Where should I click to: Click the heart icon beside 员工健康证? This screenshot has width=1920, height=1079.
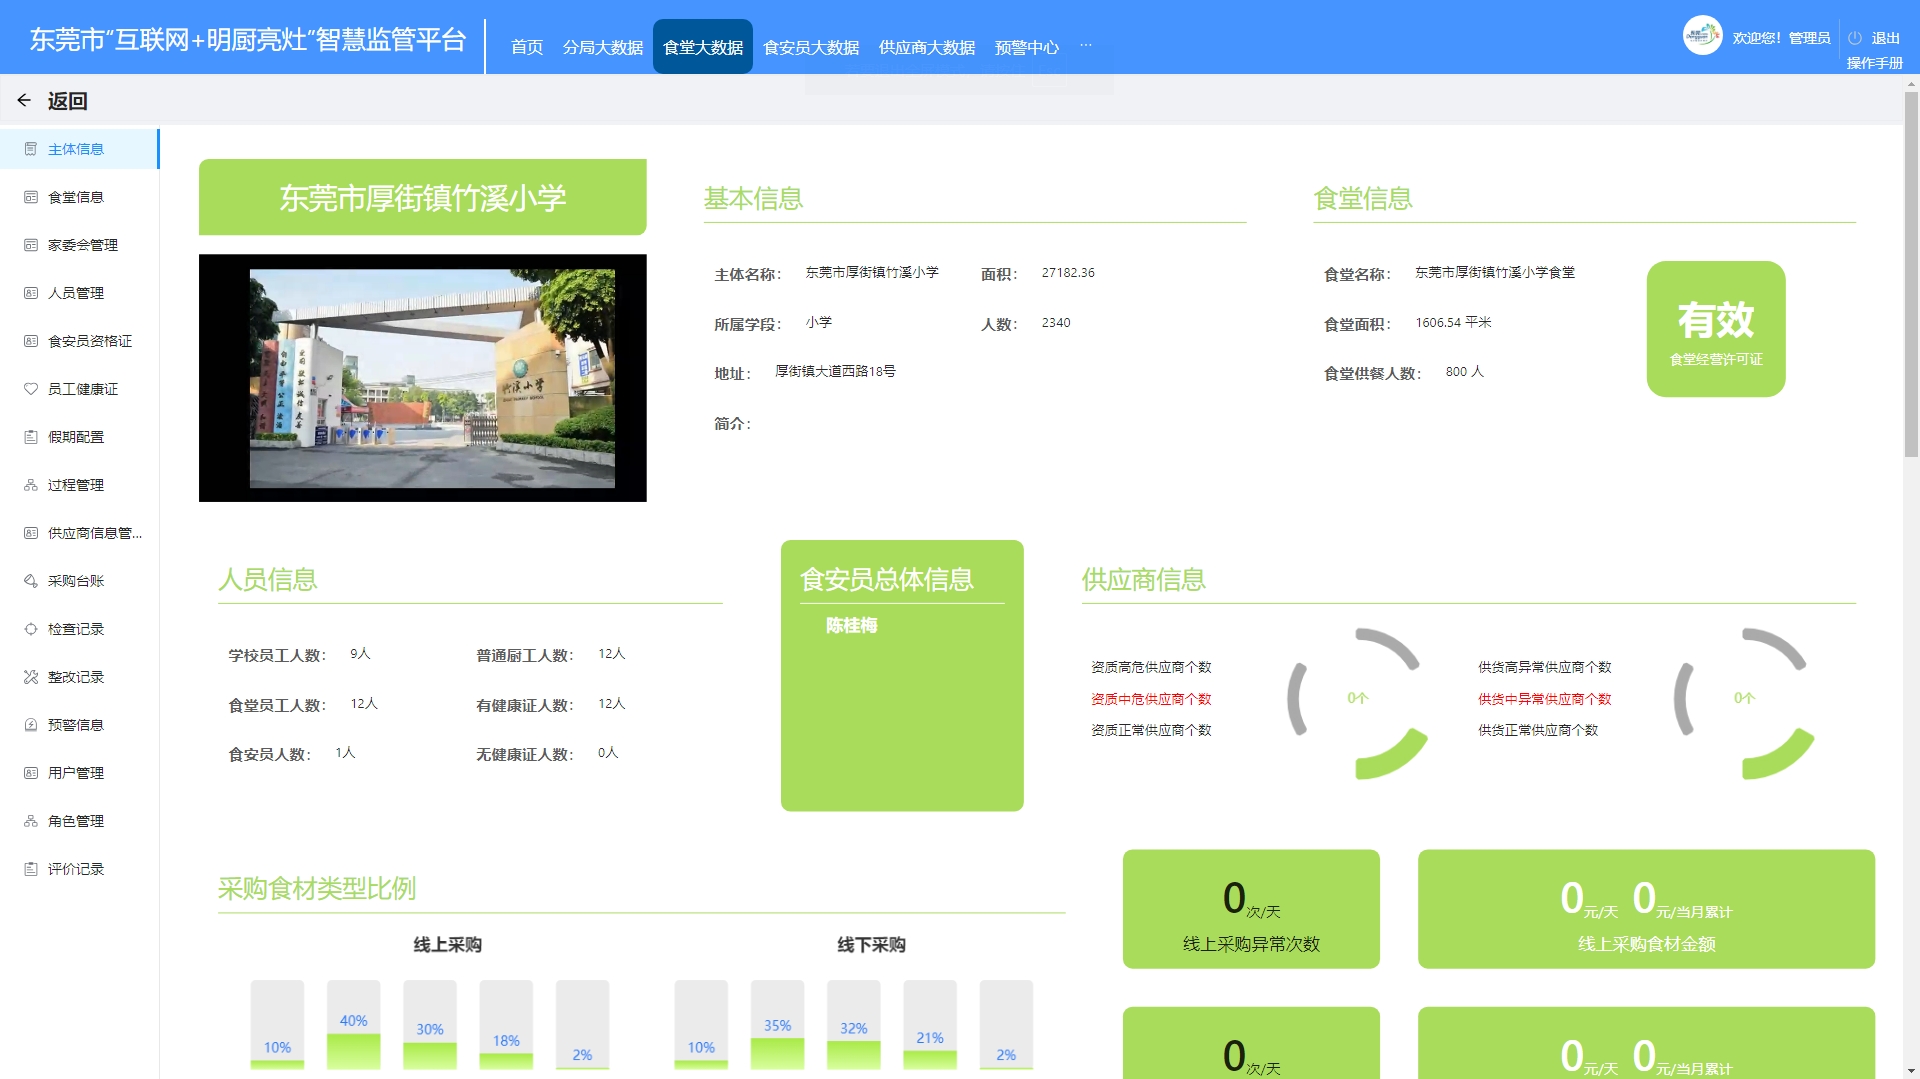[x=31, y=389]
